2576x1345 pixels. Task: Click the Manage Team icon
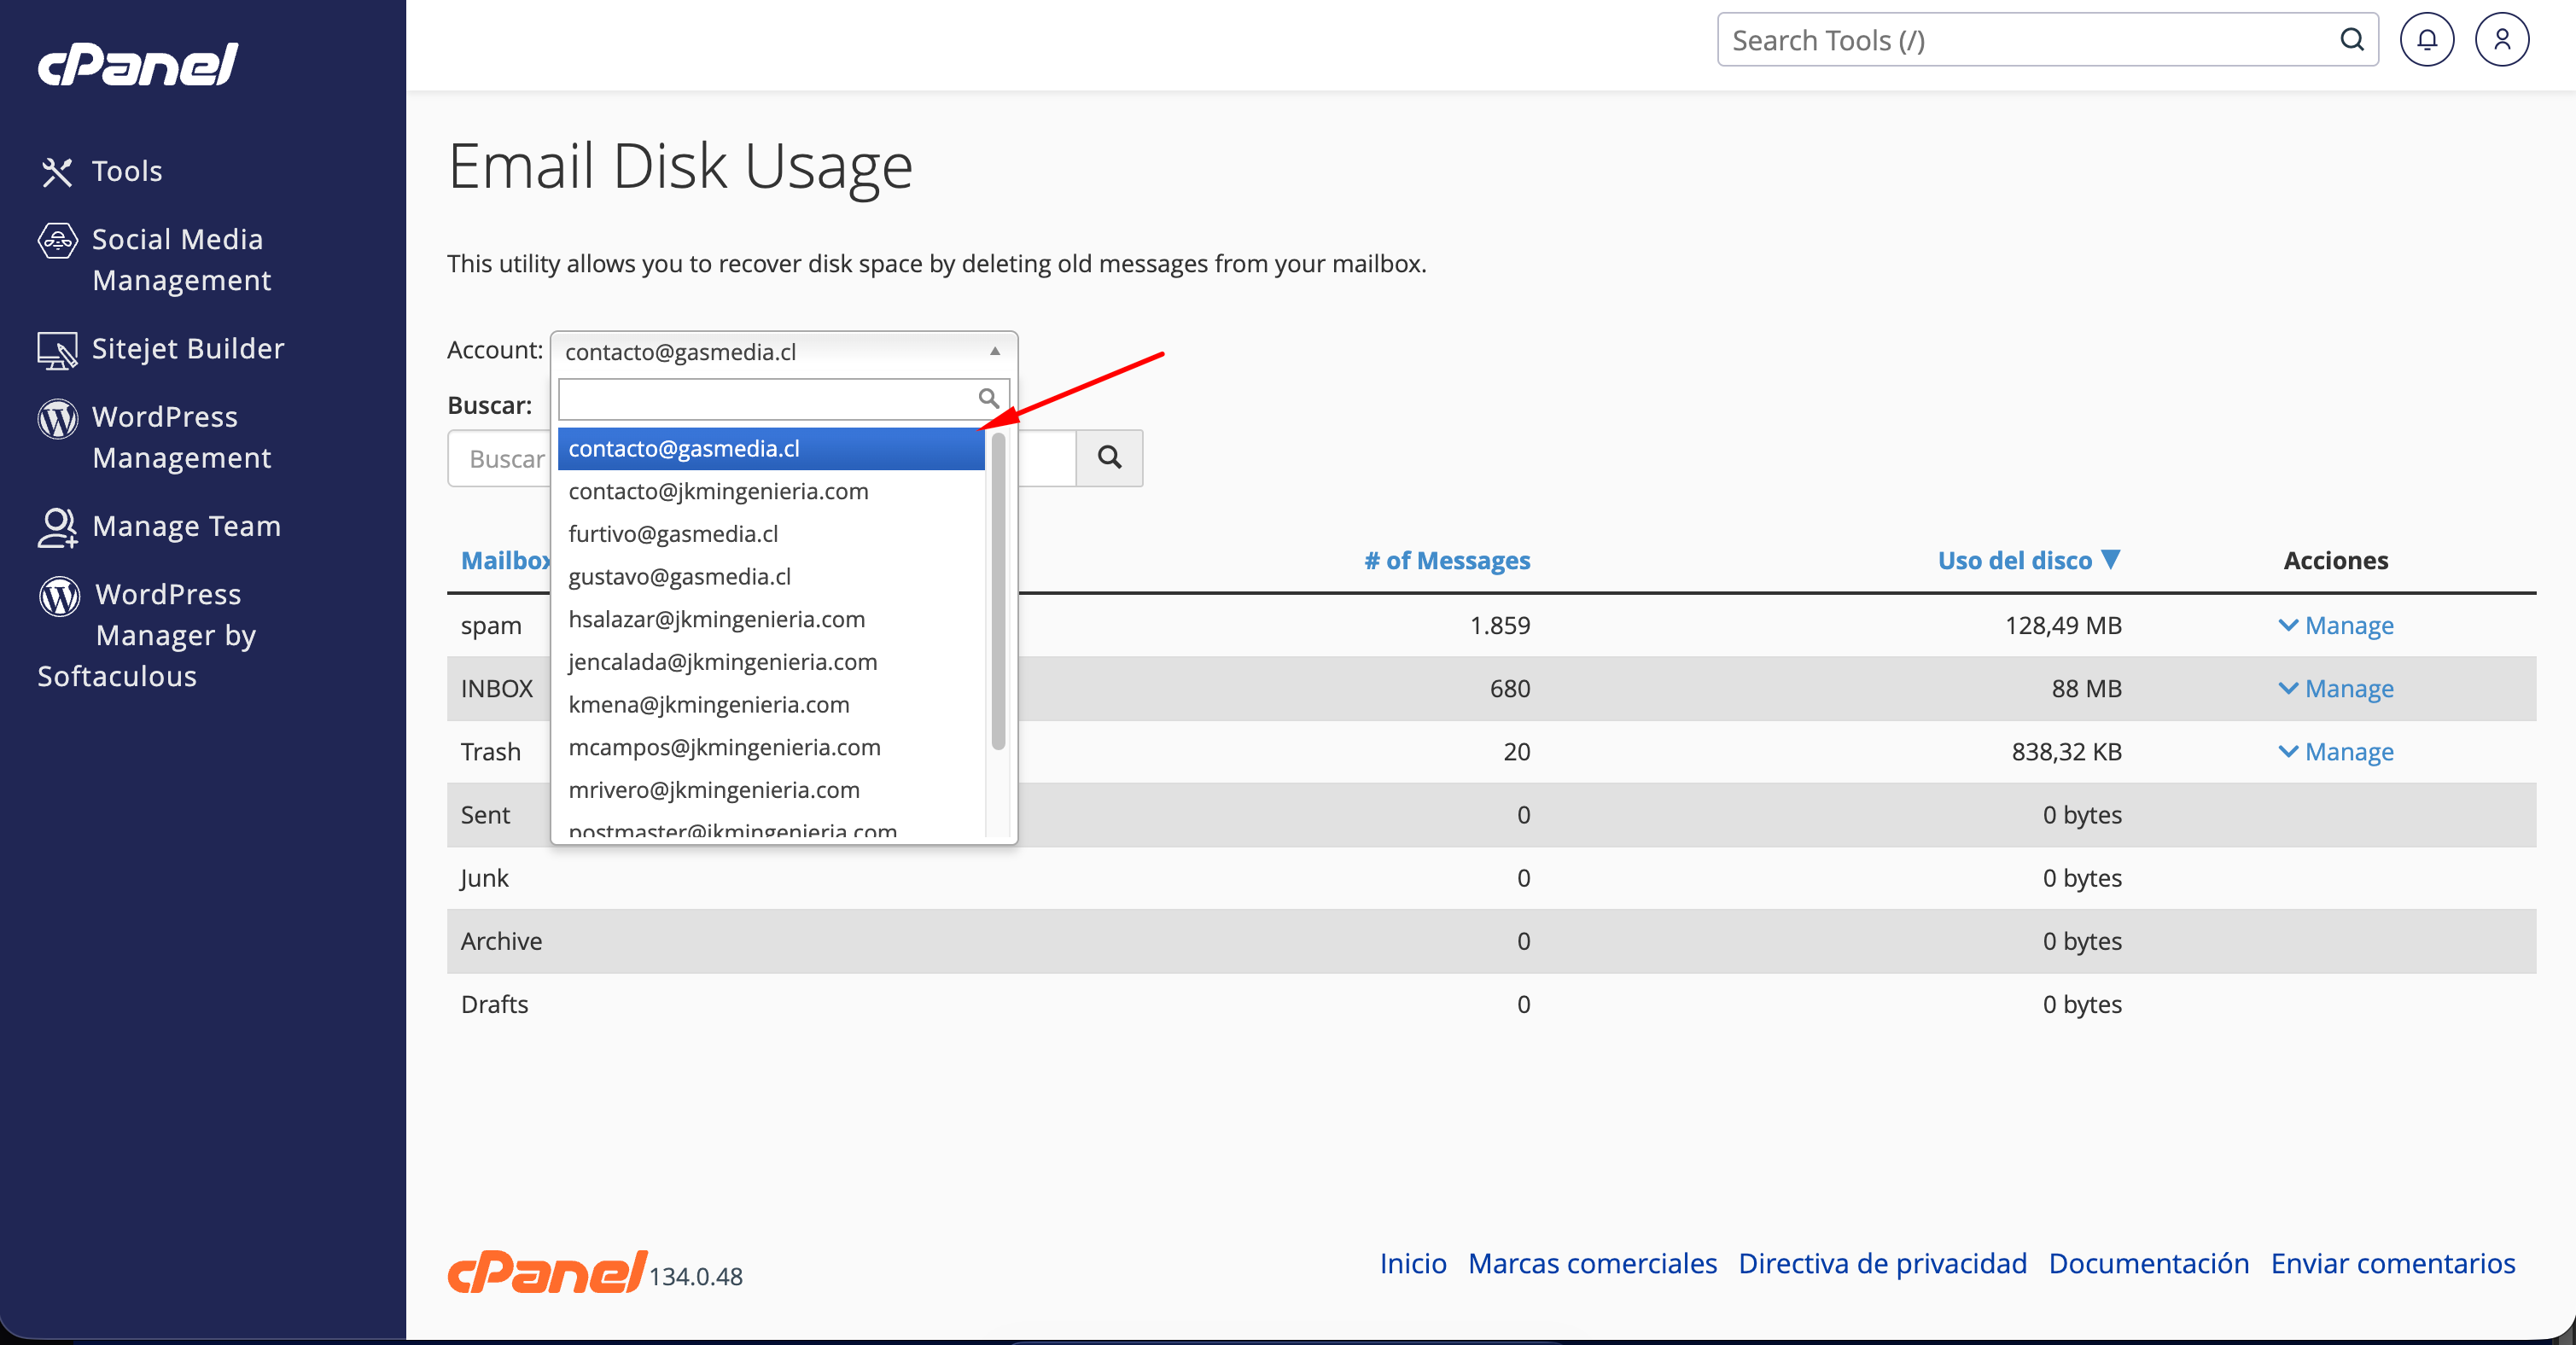pyautogui.click(x=57, y=527)
